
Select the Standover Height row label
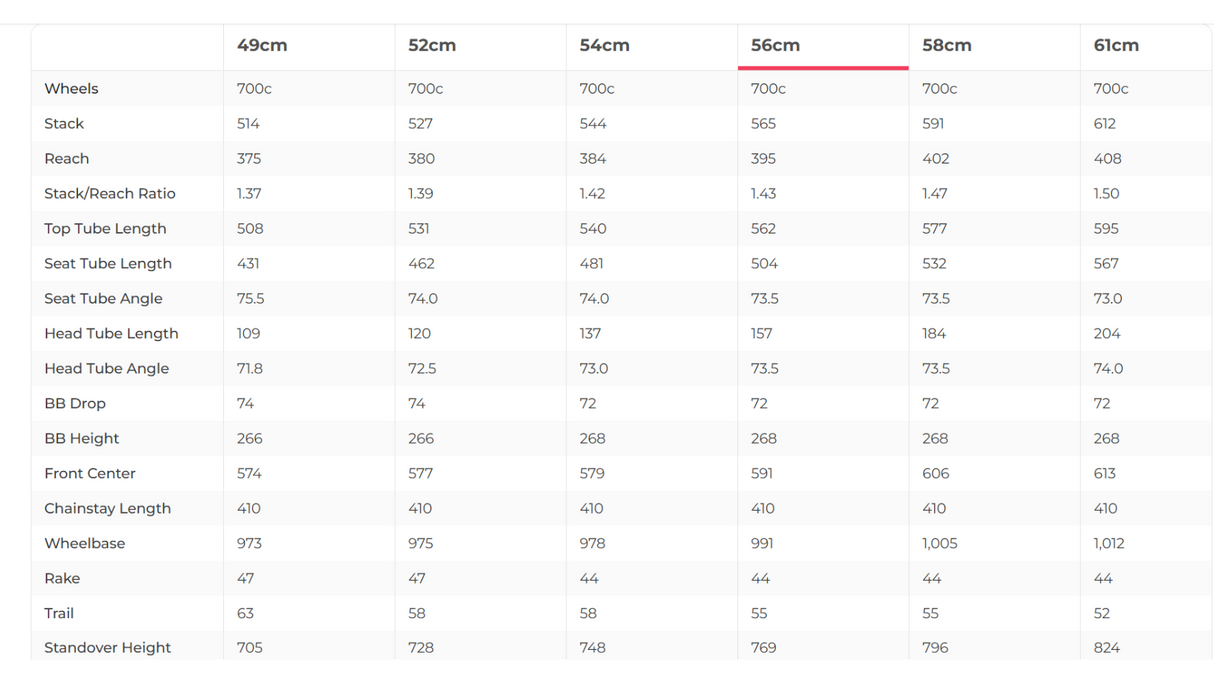pos(107,648)
